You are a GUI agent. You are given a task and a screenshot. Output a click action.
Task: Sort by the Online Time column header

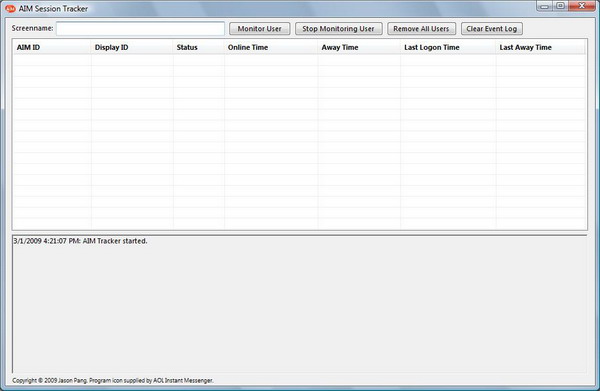(x=271, y=47)
